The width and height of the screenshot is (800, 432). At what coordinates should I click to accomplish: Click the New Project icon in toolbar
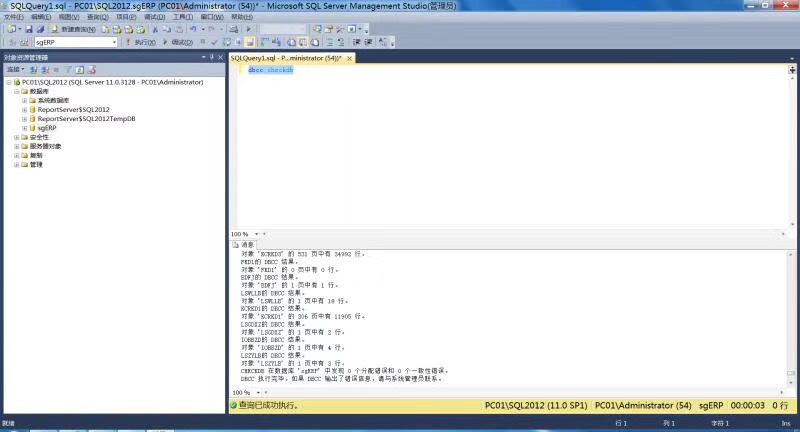coord(11,29)
